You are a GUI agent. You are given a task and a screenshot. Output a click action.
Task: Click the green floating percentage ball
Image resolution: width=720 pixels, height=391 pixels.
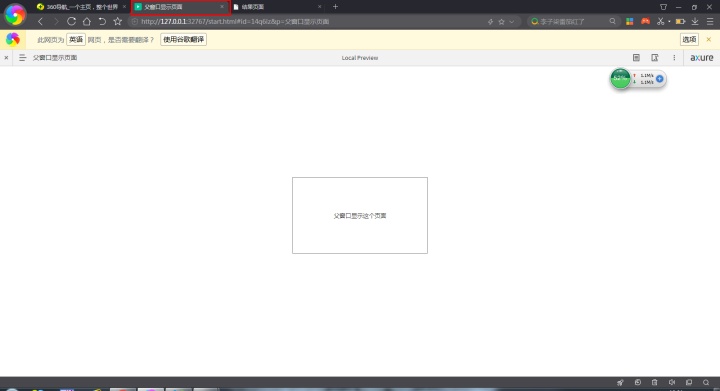pos(620,78)
